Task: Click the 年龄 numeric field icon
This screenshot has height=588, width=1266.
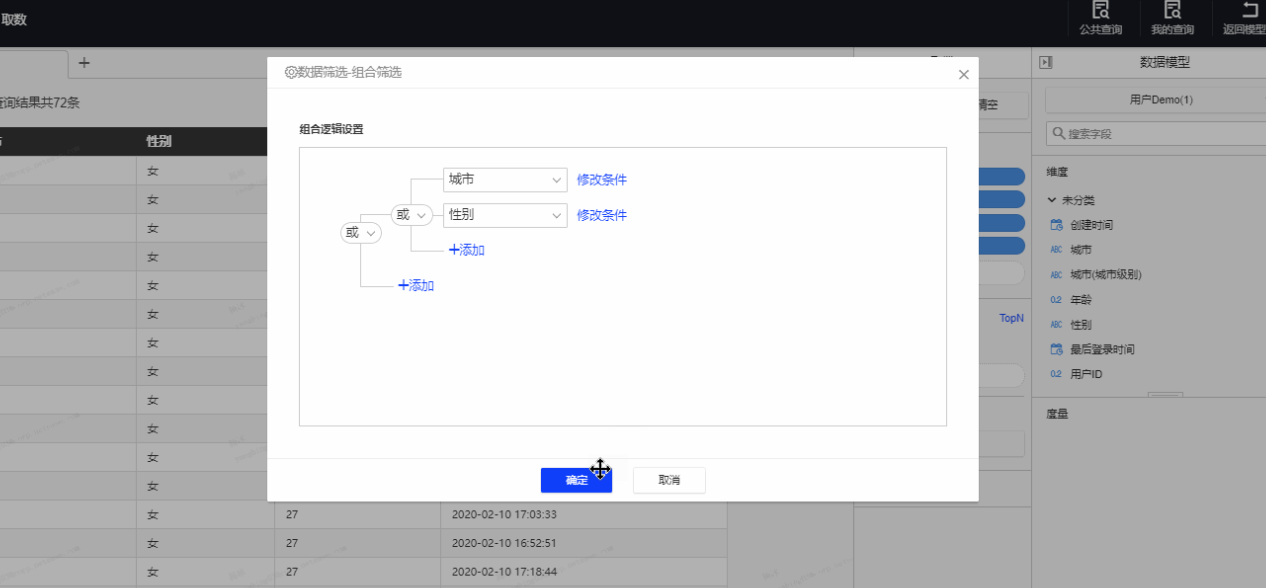Action: [1056, 300]
